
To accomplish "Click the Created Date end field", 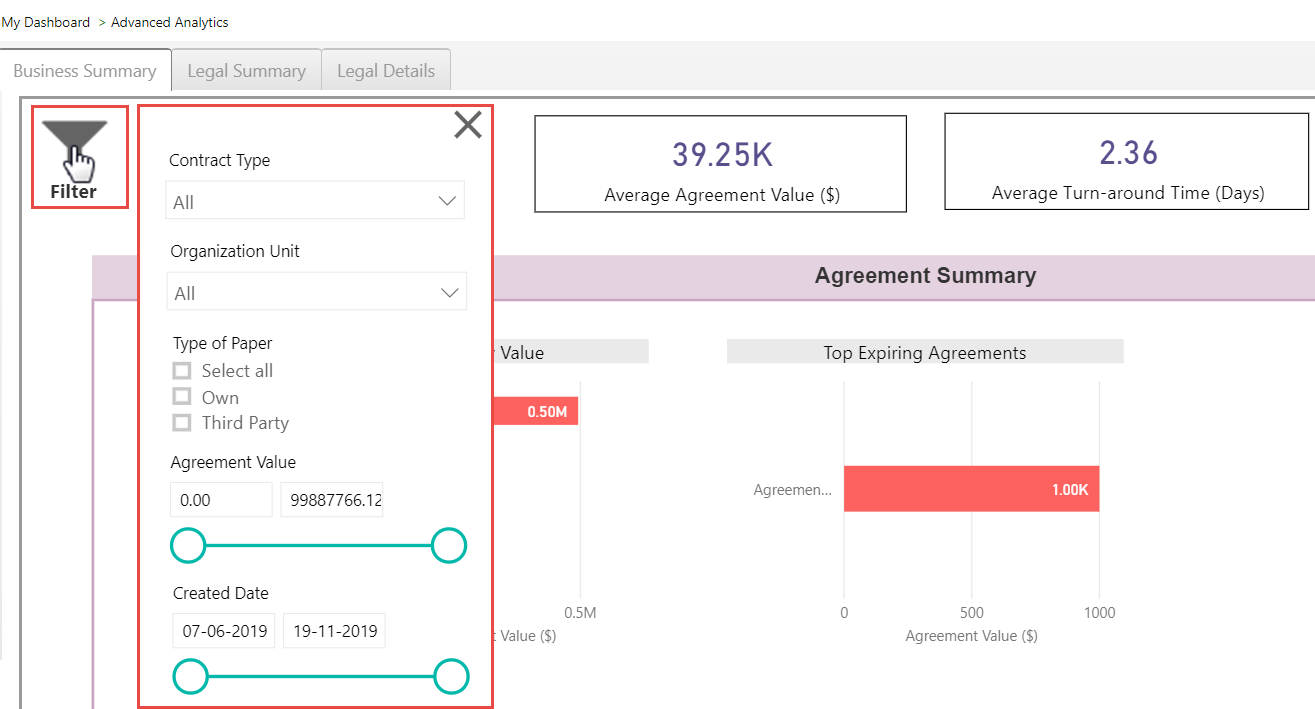I will point(334,631).
